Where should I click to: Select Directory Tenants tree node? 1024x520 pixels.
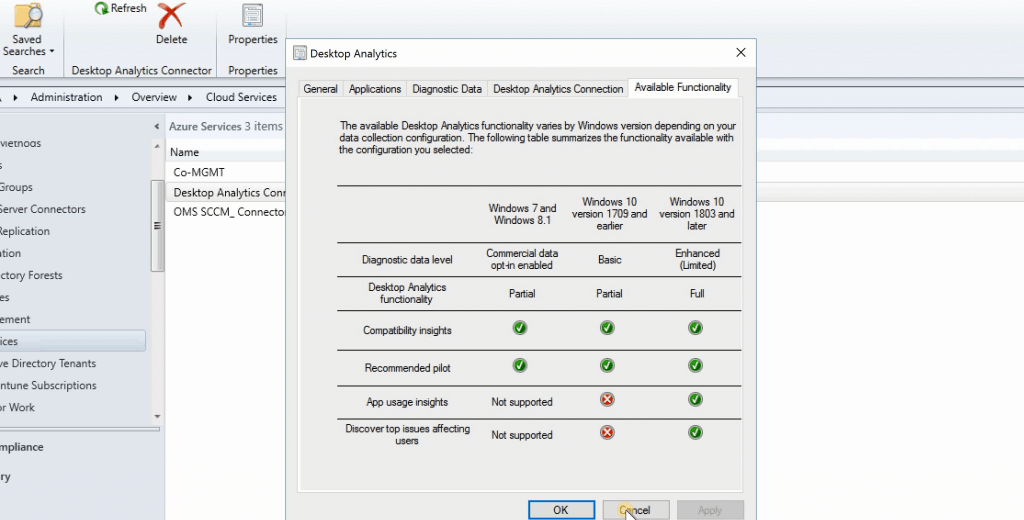coord(48,363)
